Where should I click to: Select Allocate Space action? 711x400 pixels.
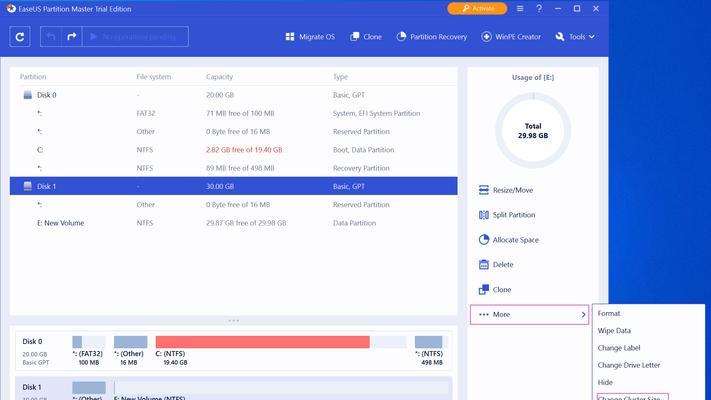click(x=509, y=240)
